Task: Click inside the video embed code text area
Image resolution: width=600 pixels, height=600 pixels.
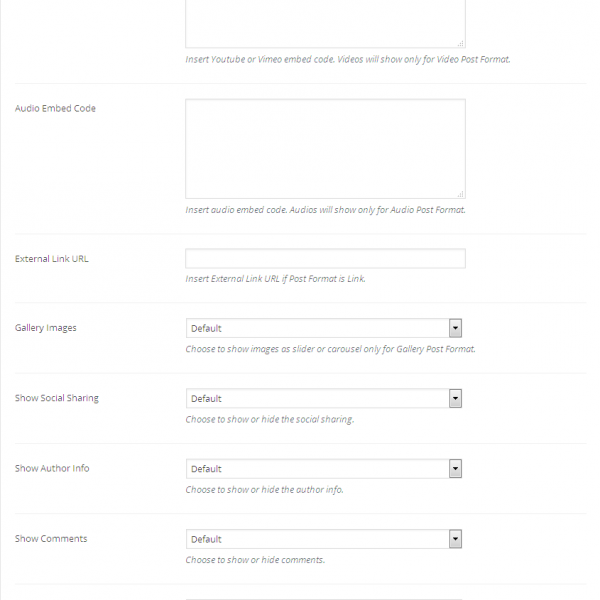Action: pyautogui.click(x=325, y=22)
